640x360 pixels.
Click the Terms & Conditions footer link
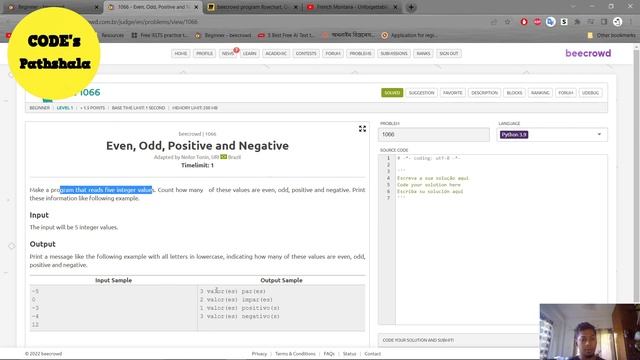295,354
